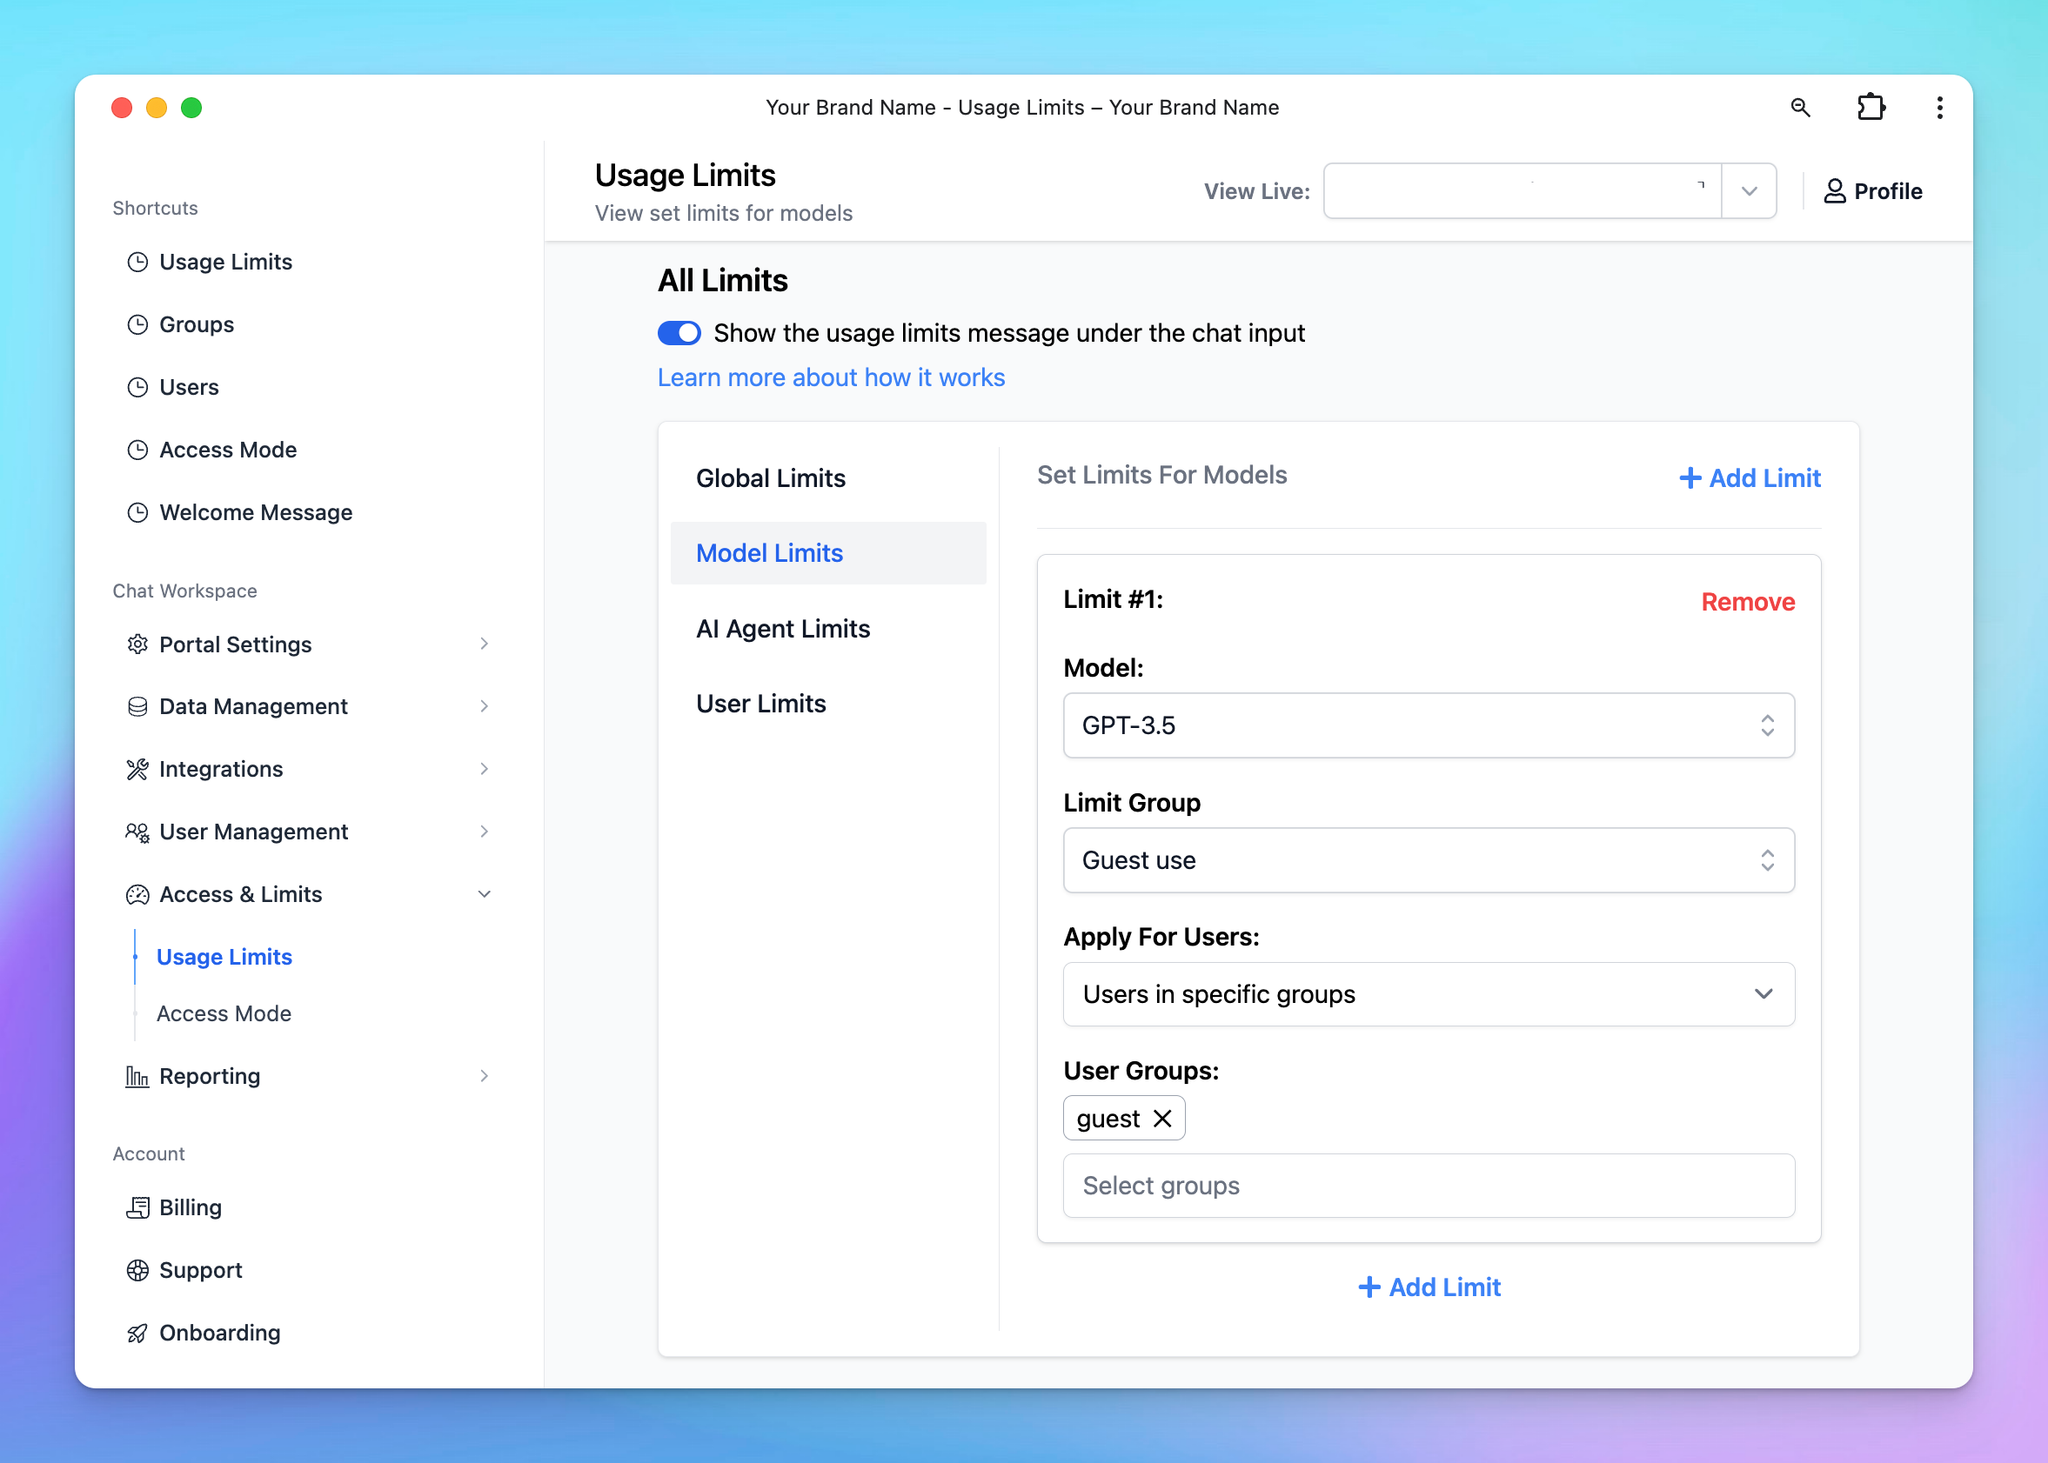Click the Reporting chart icon
2048x1463 pixels.
[138, 1076]
